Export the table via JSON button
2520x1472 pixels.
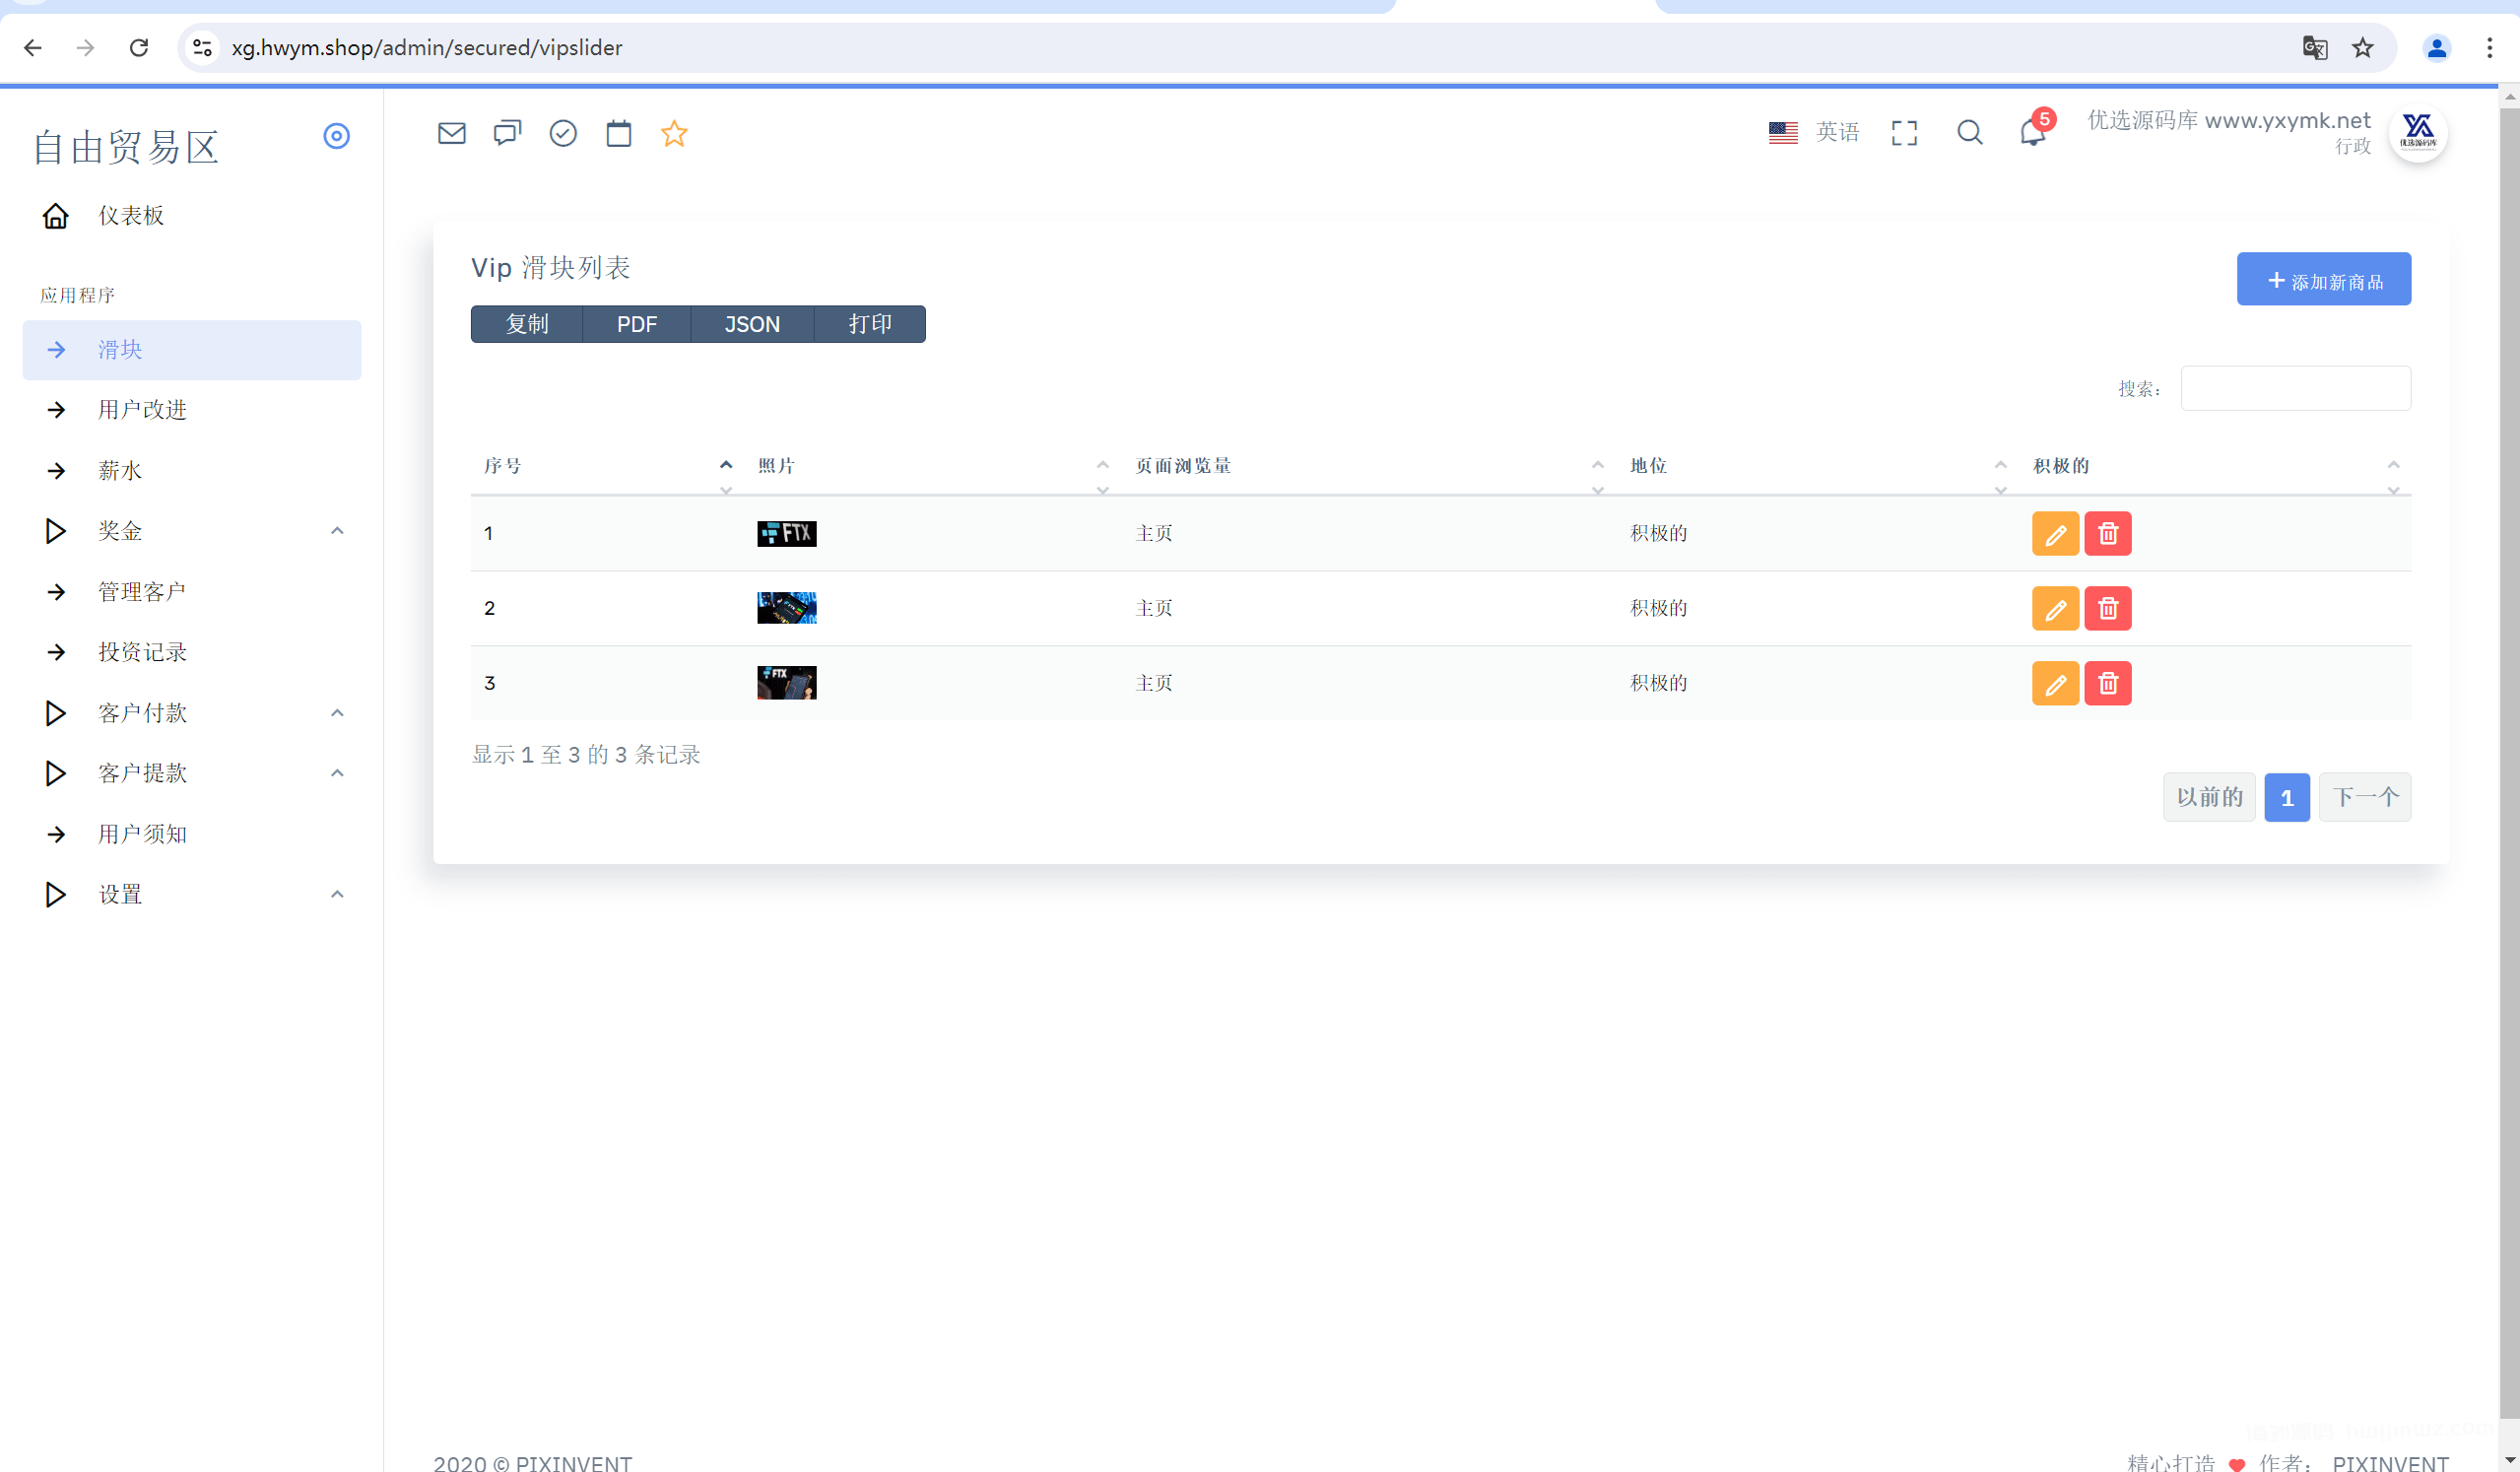coord(752,324)
